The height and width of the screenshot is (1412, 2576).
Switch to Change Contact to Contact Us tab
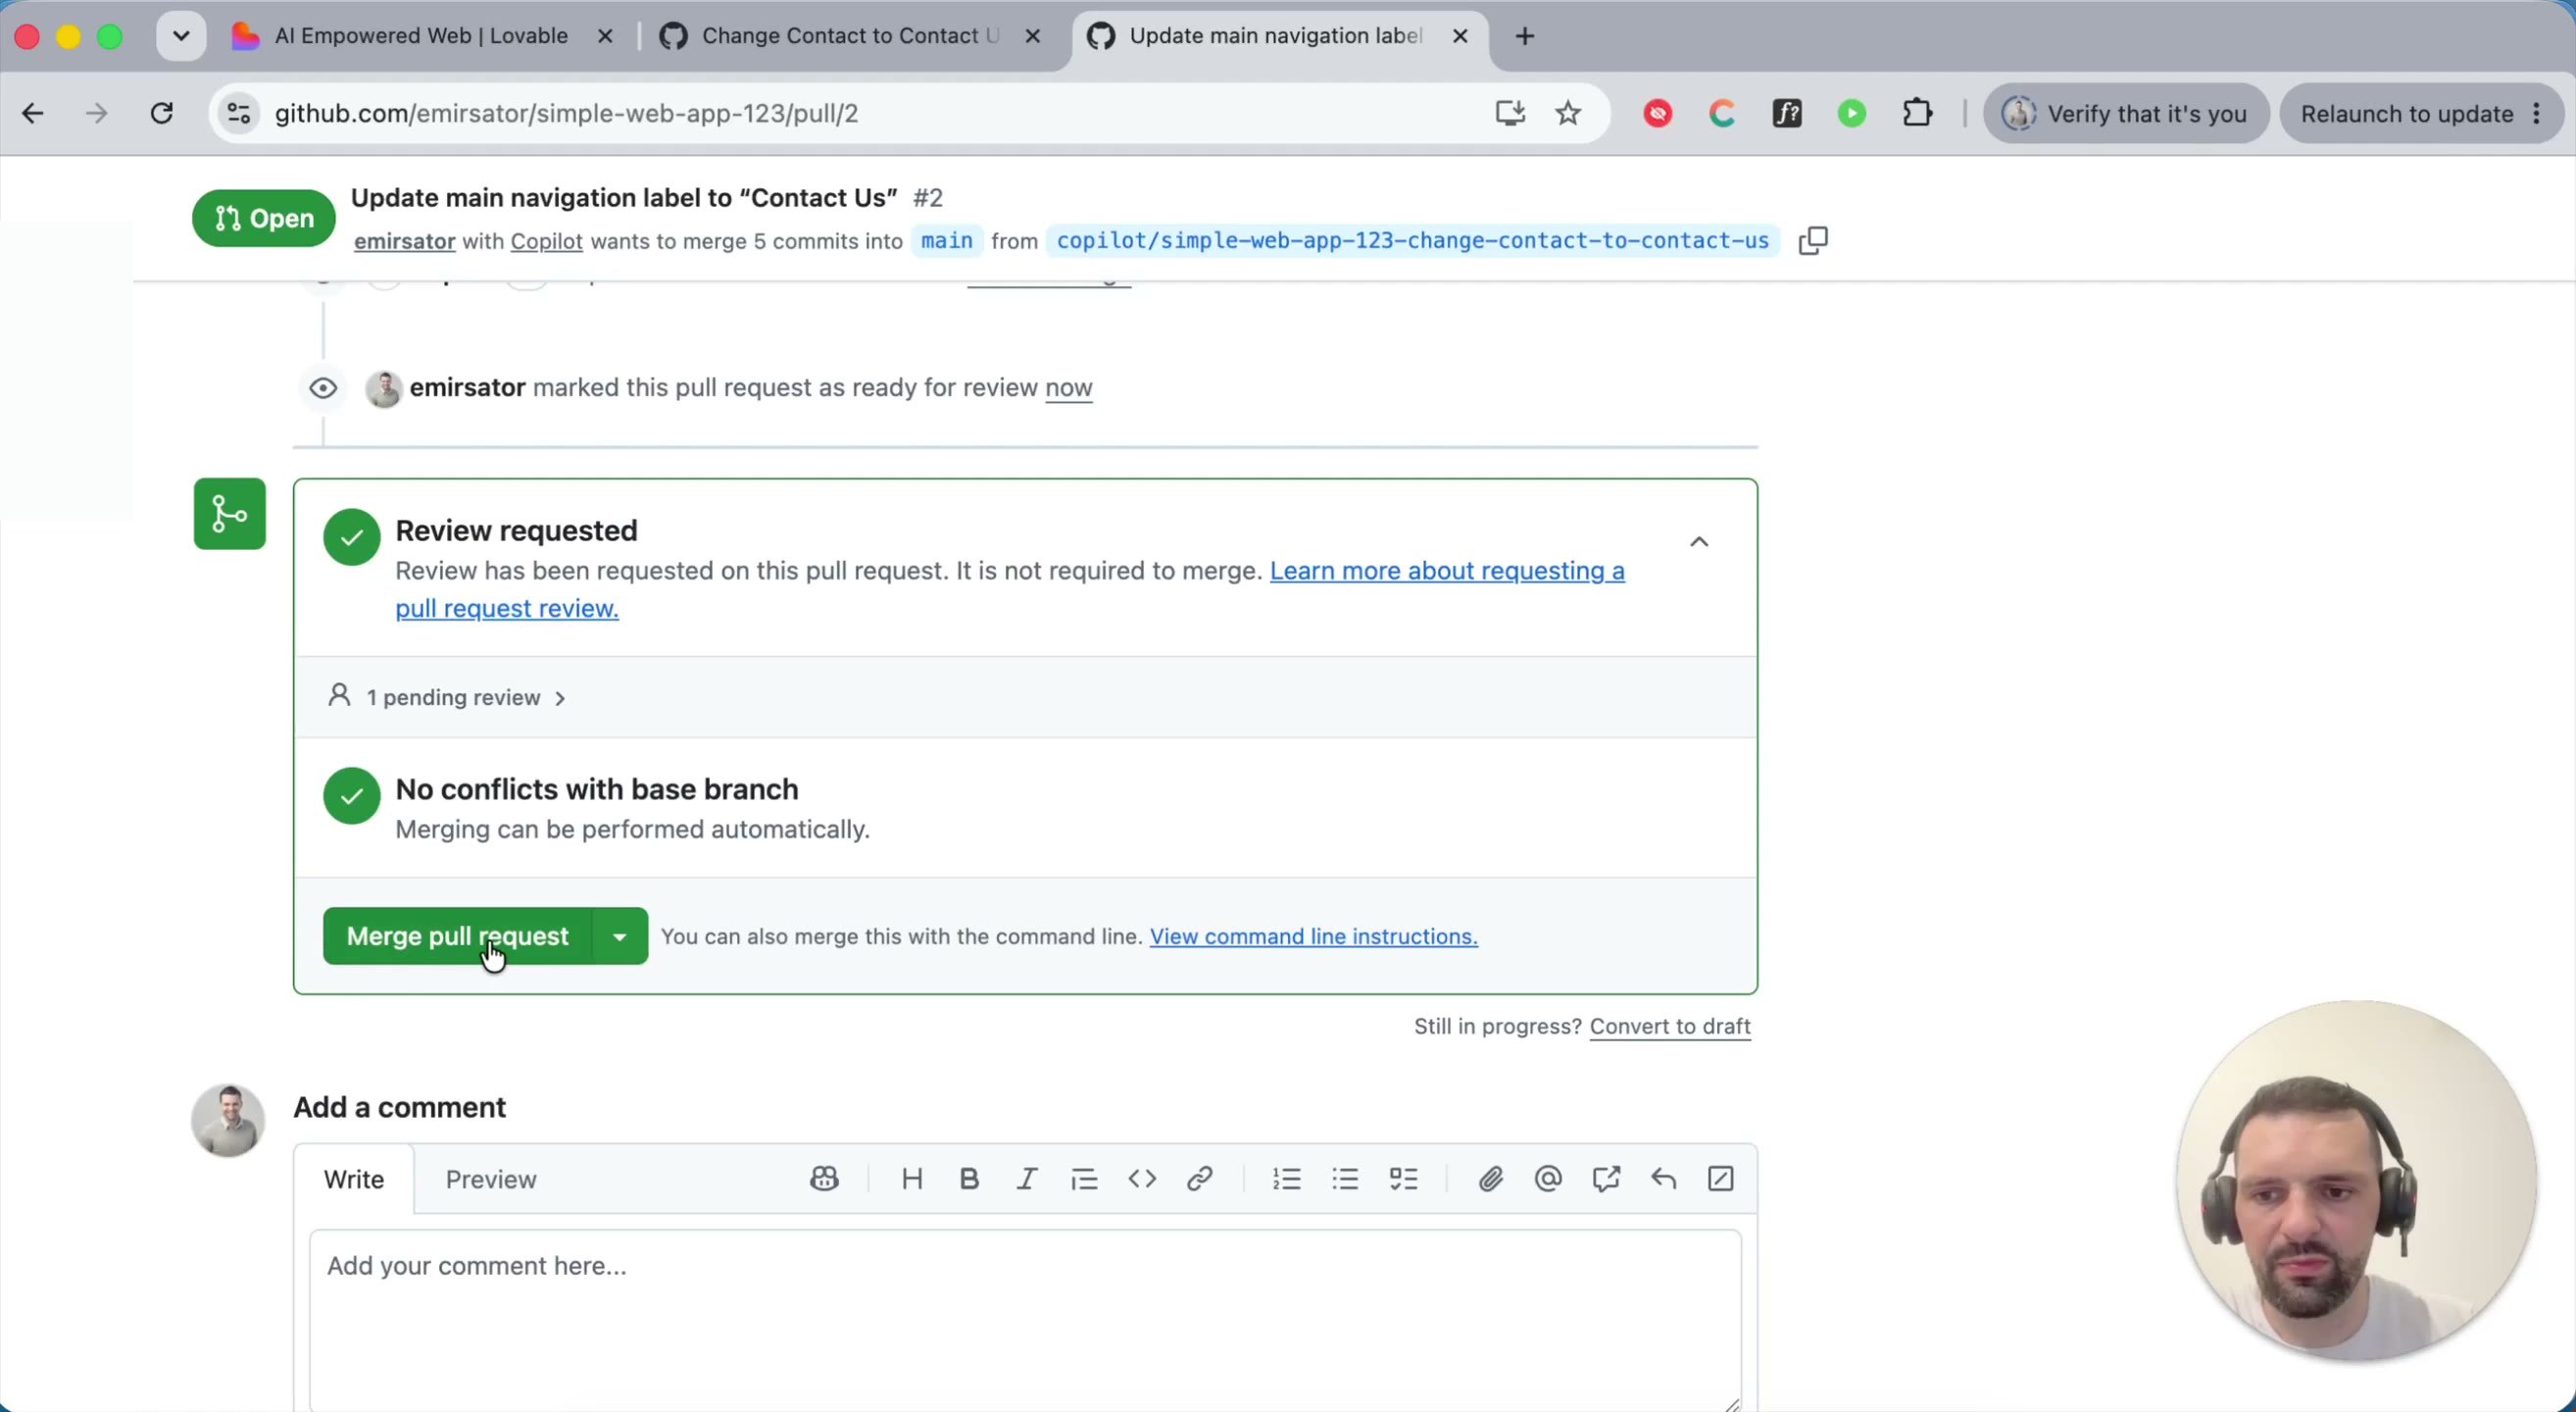pos(850,36)
